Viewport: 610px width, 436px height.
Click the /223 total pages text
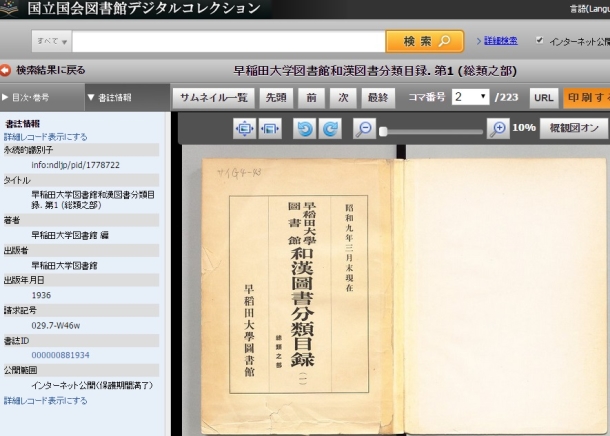507,97
